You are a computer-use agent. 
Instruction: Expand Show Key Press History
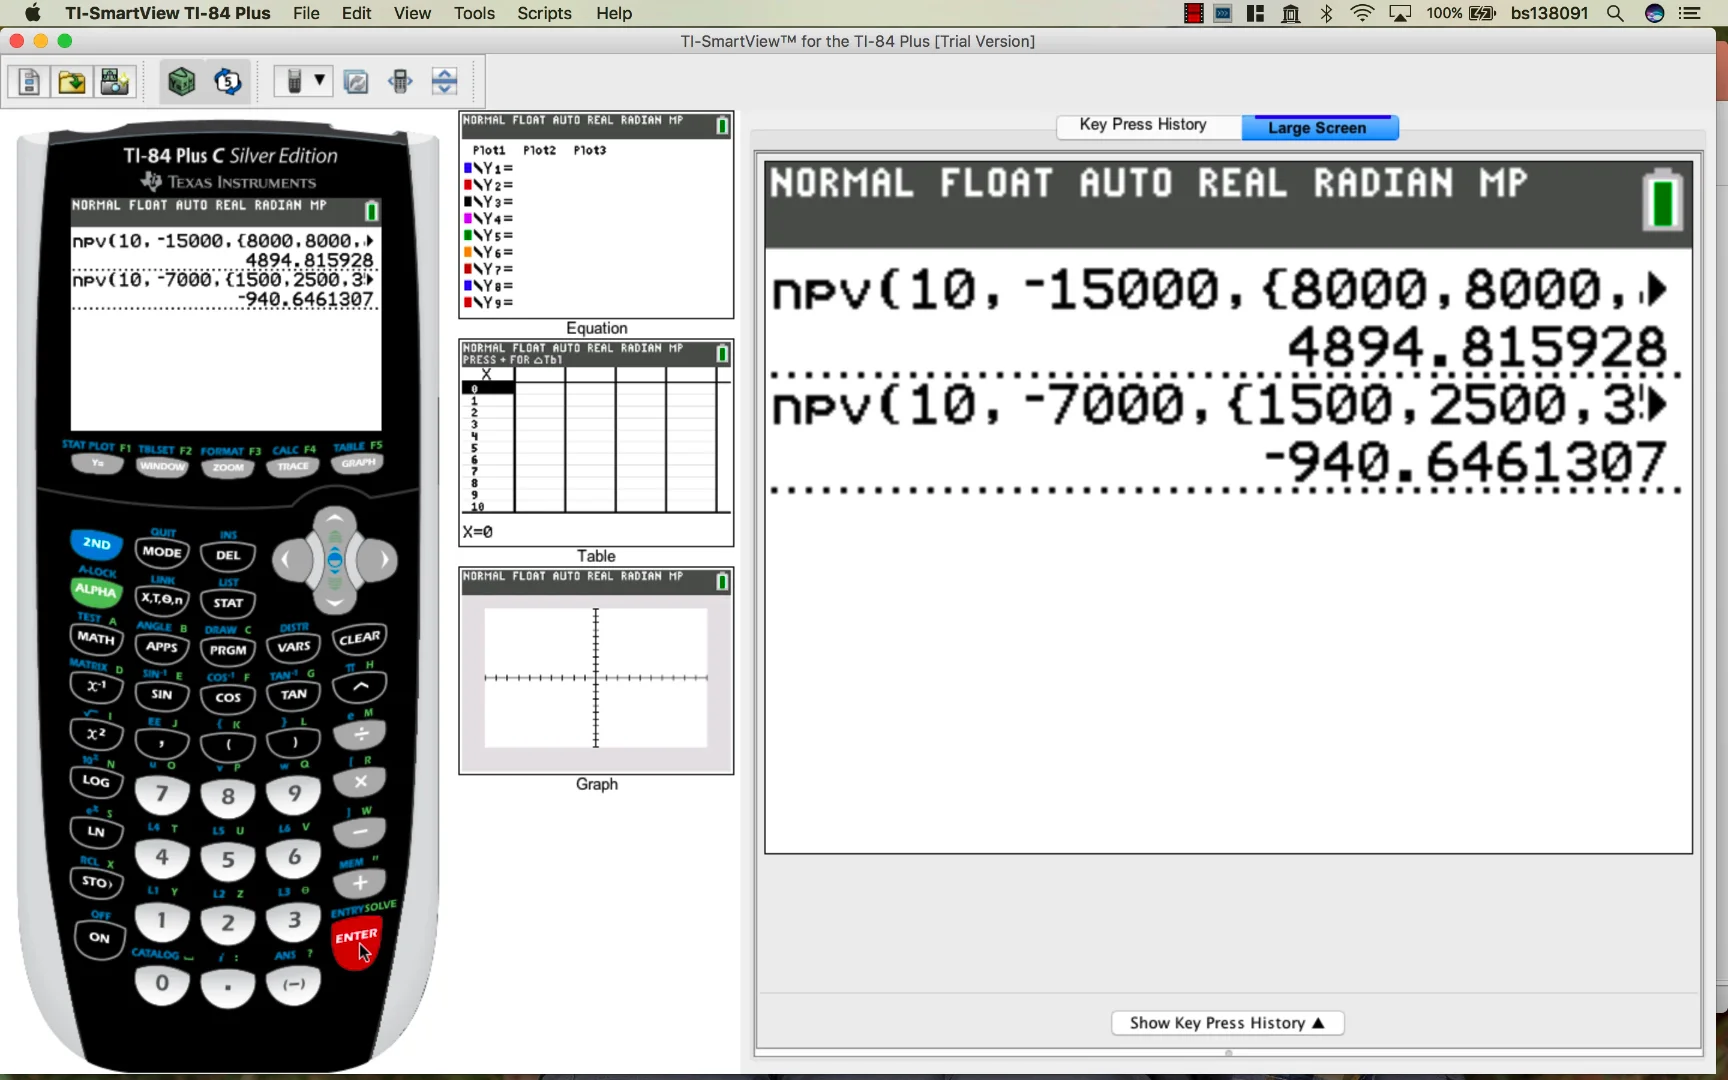(x=1227, y=1023)
